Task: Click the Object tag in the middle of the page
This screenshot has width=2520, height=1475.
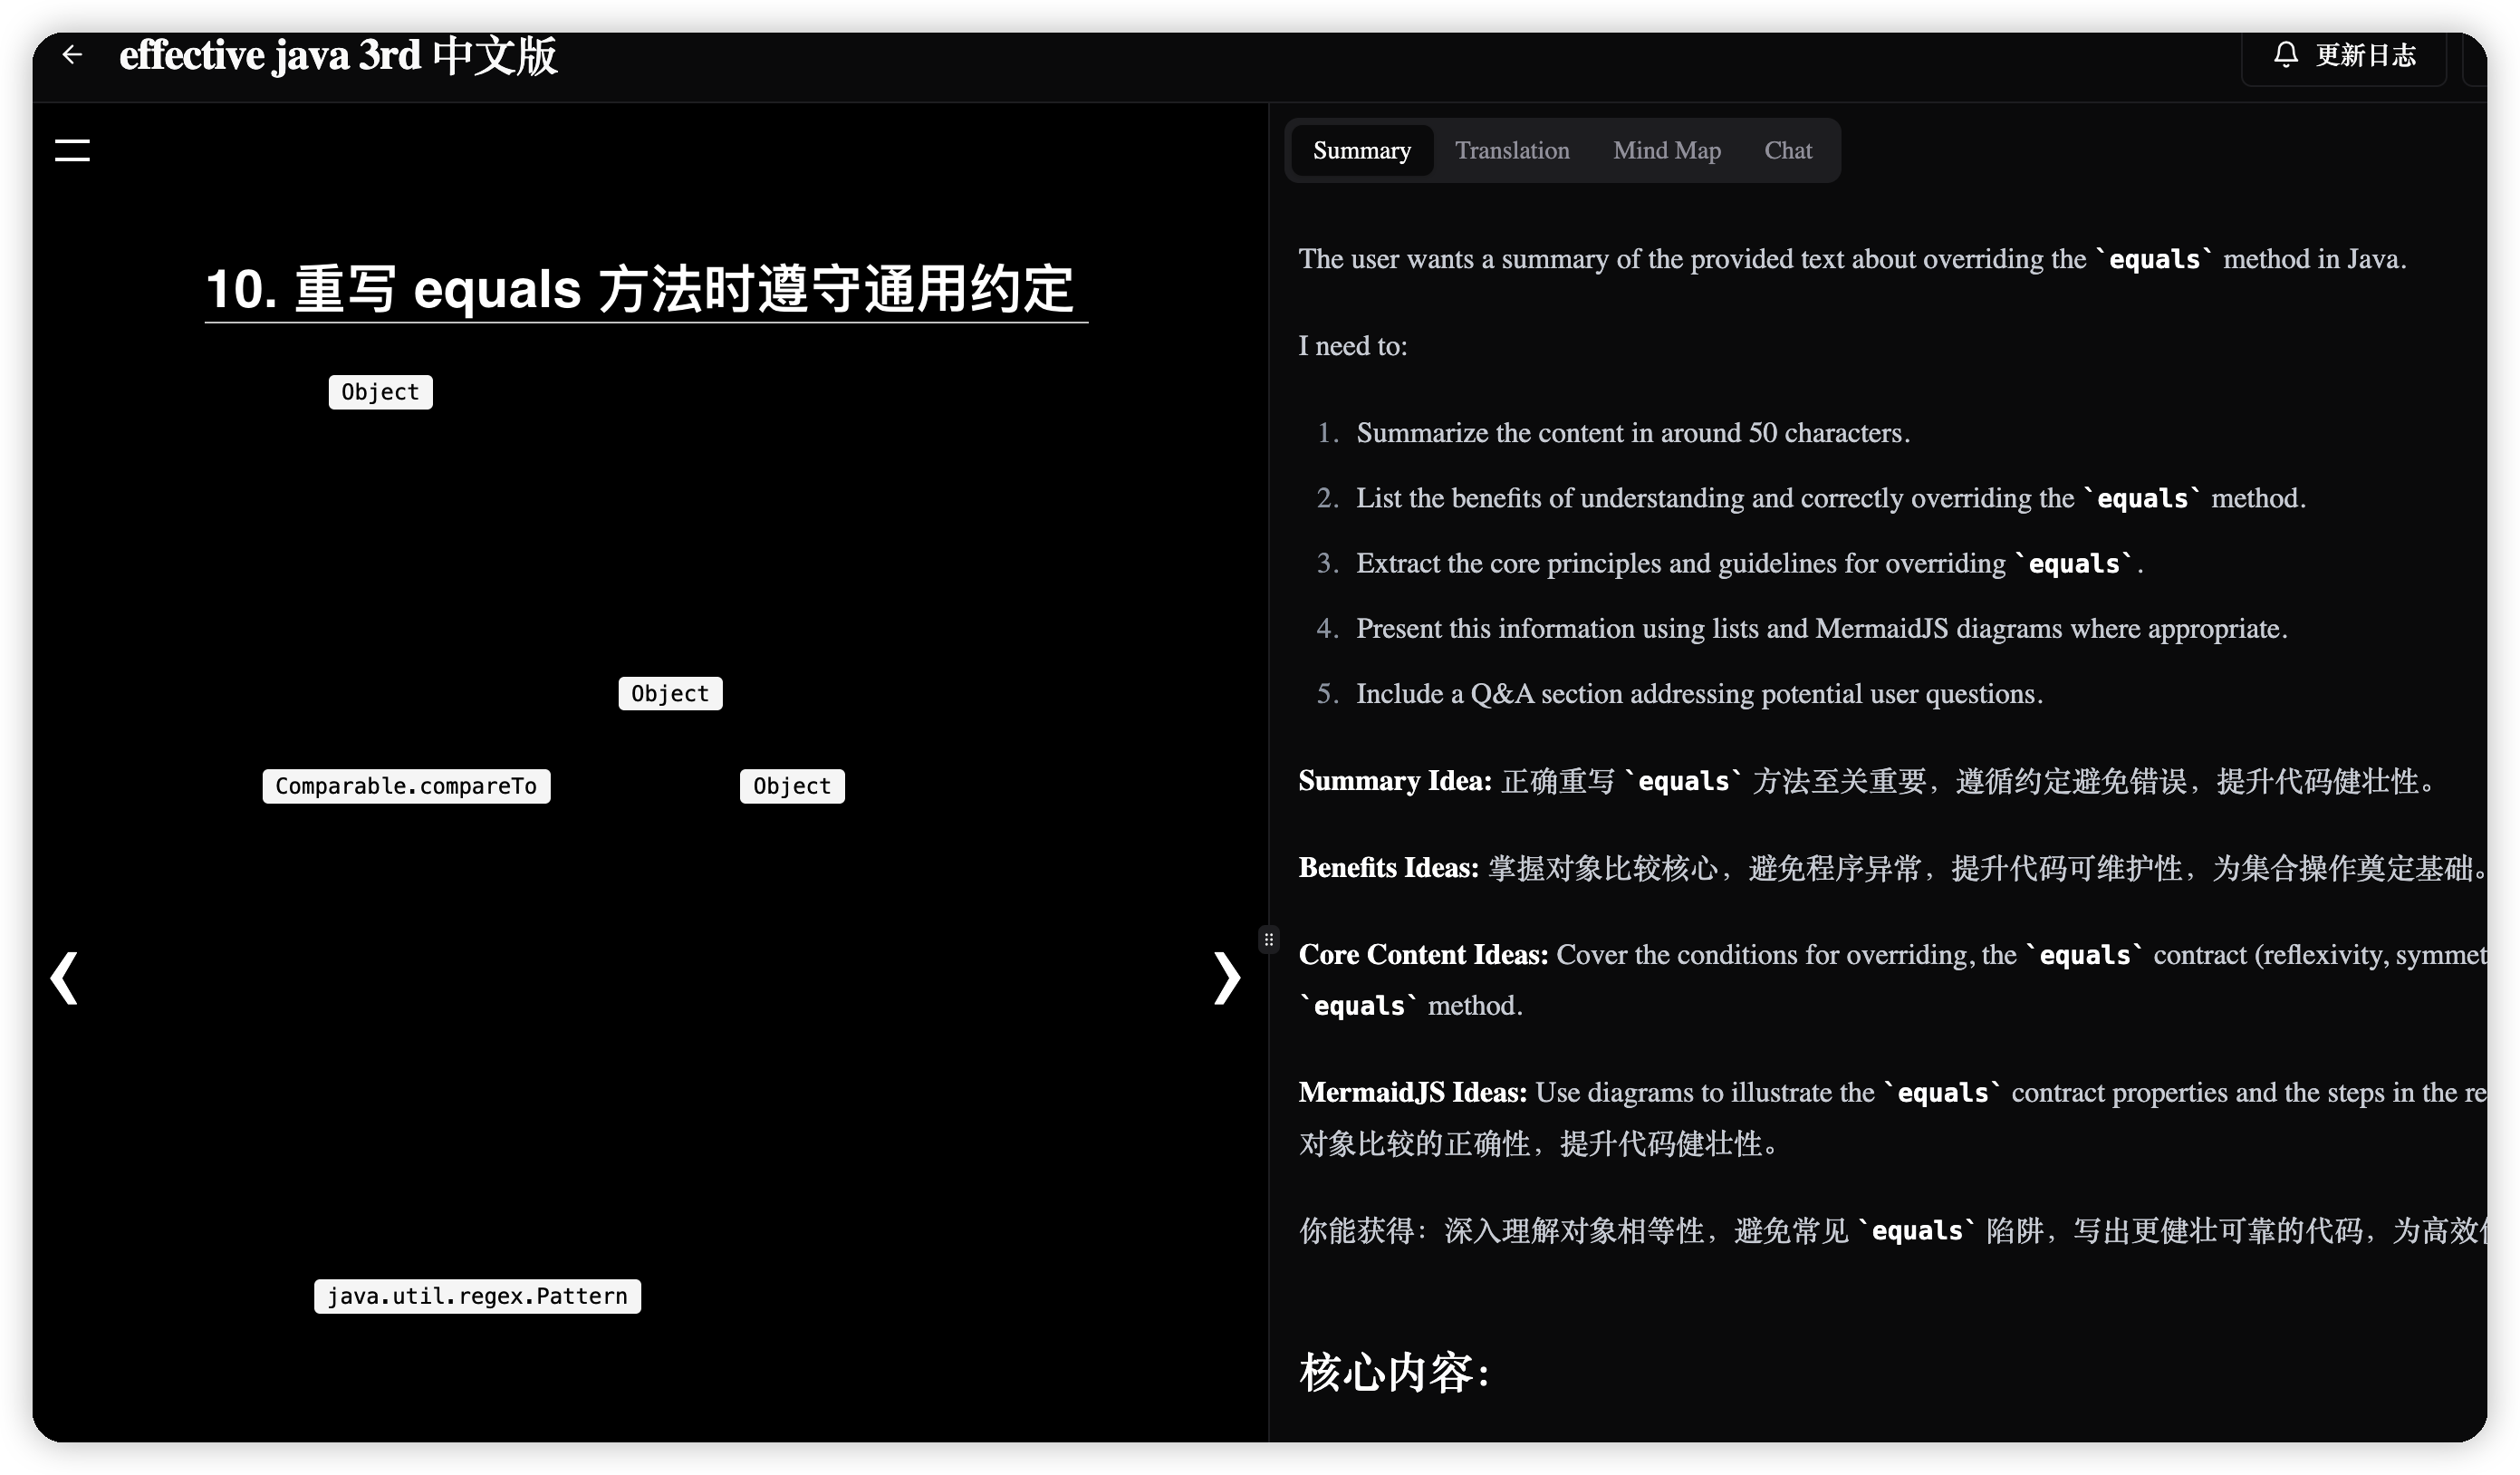Action: [669, 693]
